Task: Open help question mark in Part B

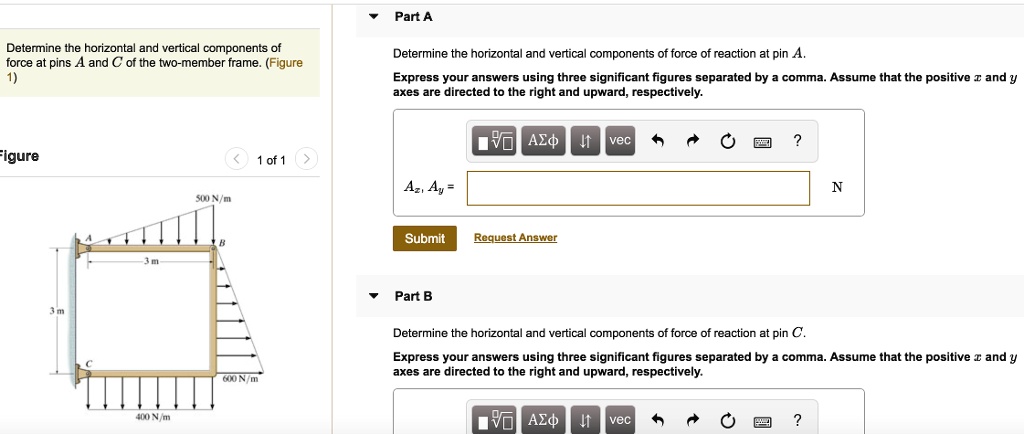Action: click(796, 420)
